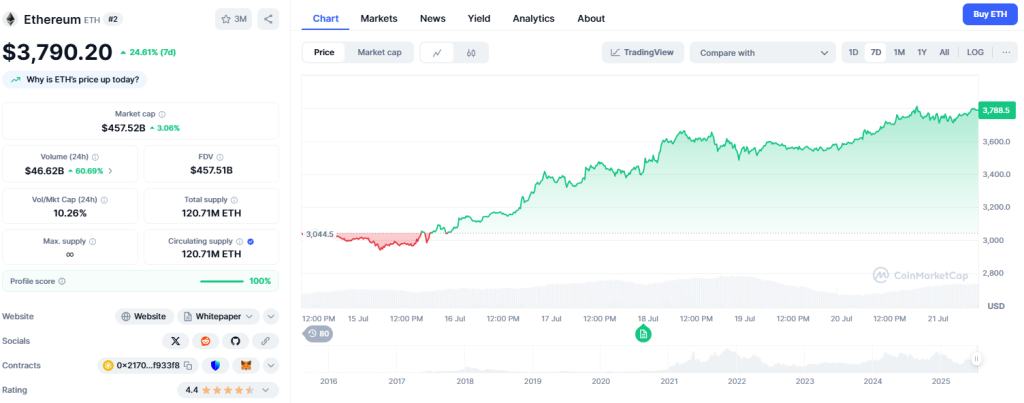Click the 3,788.5 current price label
This screenshot has width=1024, height=403.
pyautogui.click(x=997, y=110)
